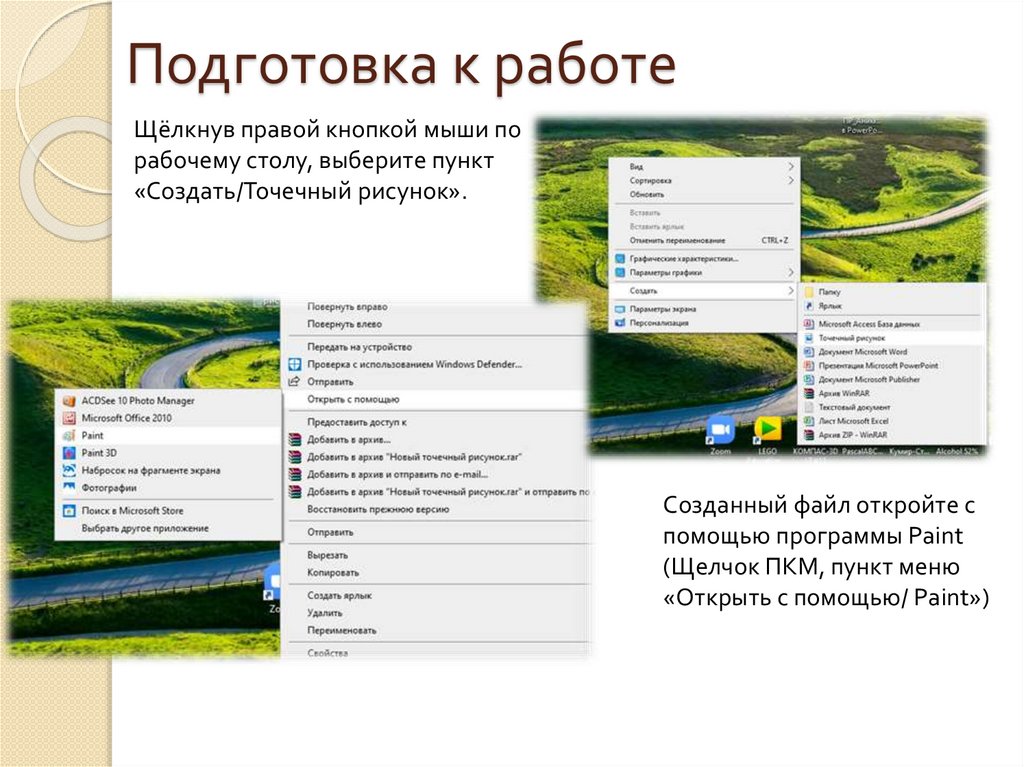
Task: Choose Создать ярлык menu entry
Action: click(x=339, y=596)
